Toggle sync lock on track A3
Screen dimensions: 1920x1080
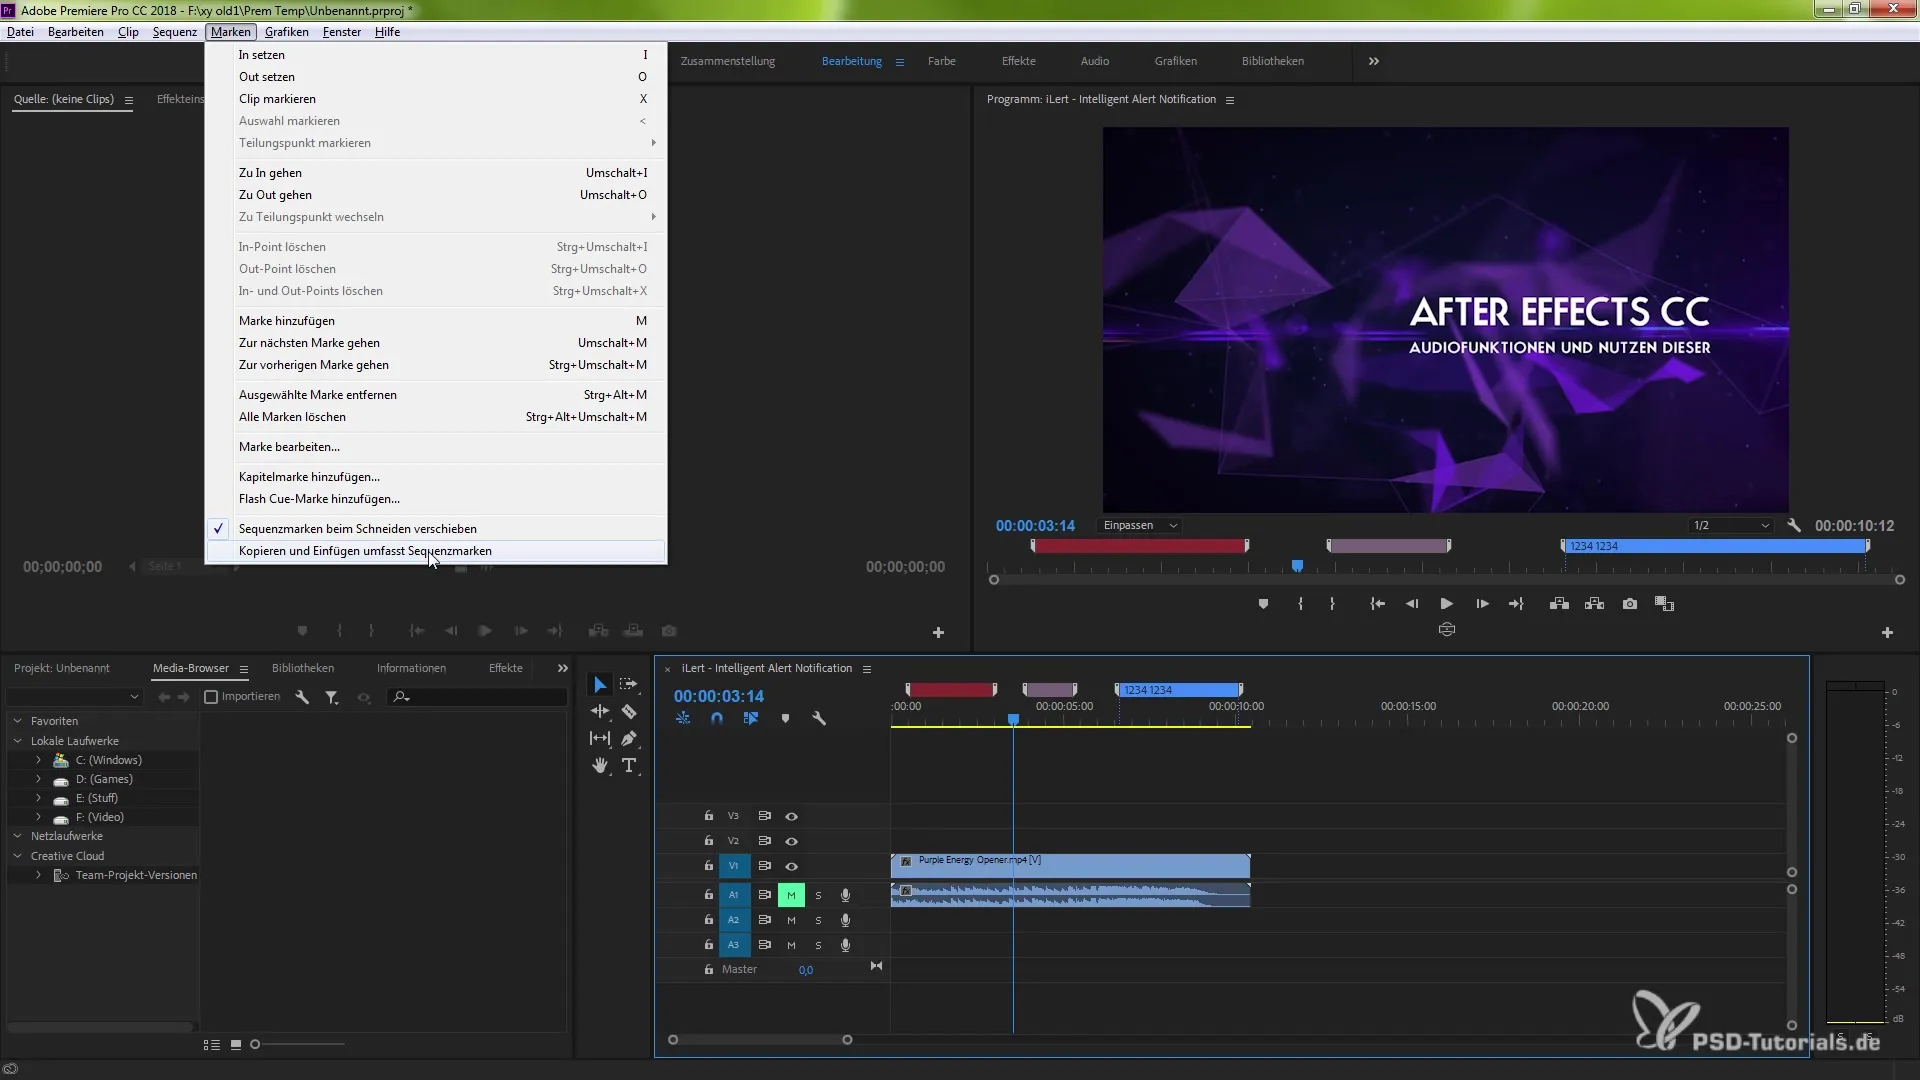click(x=765, y=945)
